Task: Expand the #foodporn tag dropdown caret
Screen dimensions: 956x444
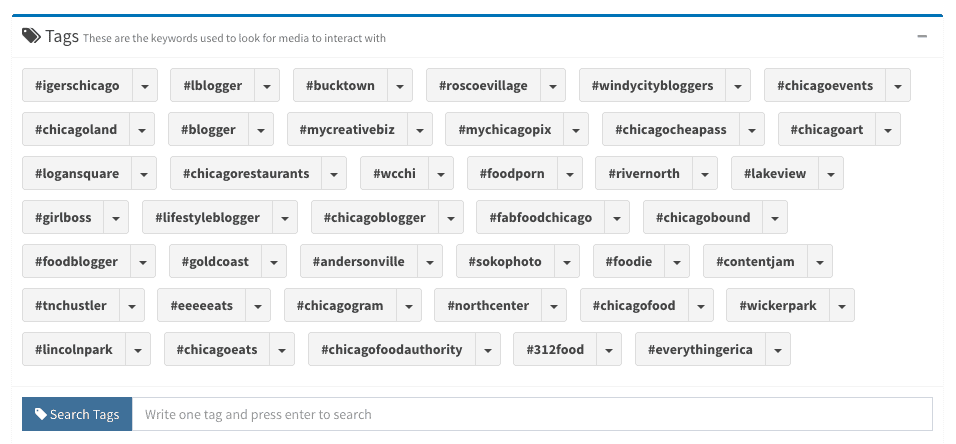Action: tap(569, 173)
